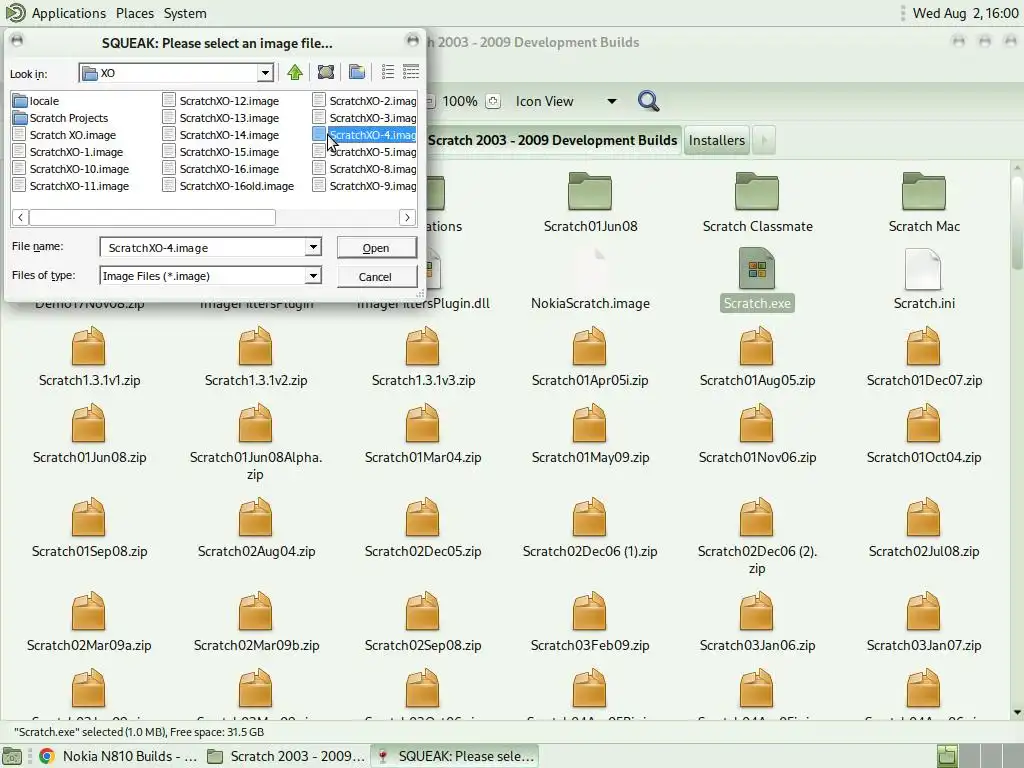Select Scratch 2003 - 2009 Development Builds path button

[x=552, y=140]
